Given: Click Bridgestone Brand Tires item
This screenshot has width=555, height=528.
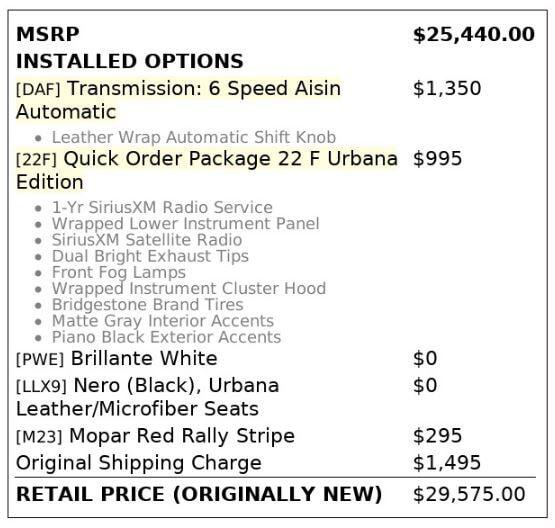Looking at the screenshot, I should [148, 305].
